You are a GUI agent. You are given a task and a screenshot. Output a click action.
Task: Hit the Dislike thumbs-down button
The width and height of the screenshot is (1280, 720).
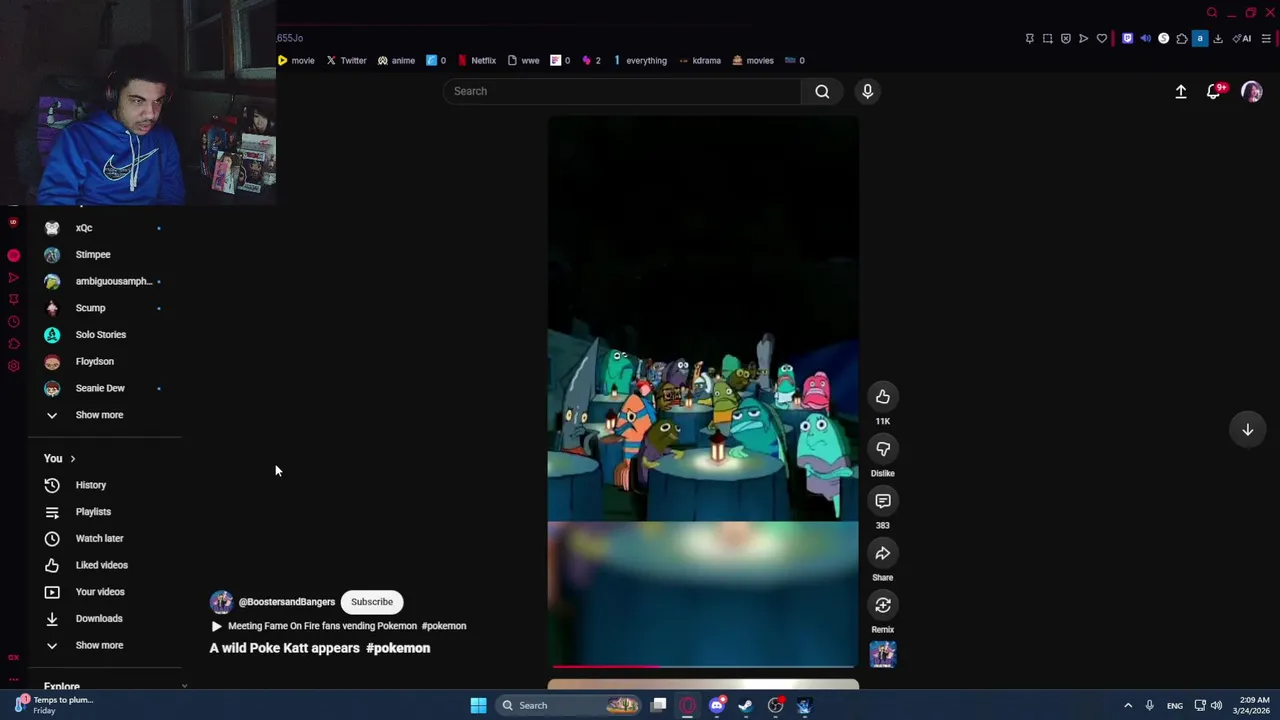tap(883, 449)
